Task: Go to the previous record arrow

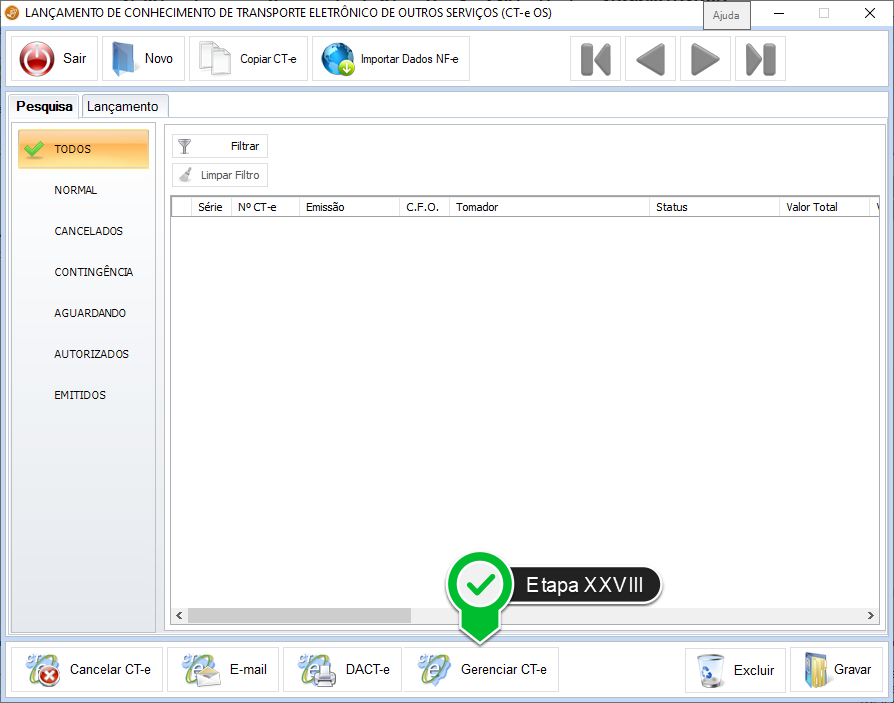Action: [x=650, y=59]
